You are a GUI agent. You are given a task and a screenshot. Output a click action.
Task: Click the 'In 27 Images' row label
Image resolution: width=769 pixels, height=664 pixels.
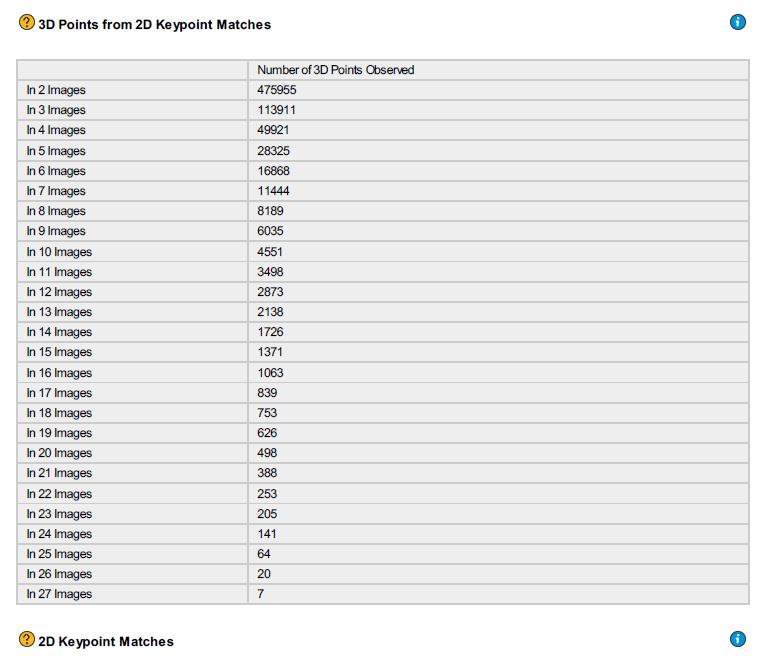pyautogui.click(x=59, y=594)
